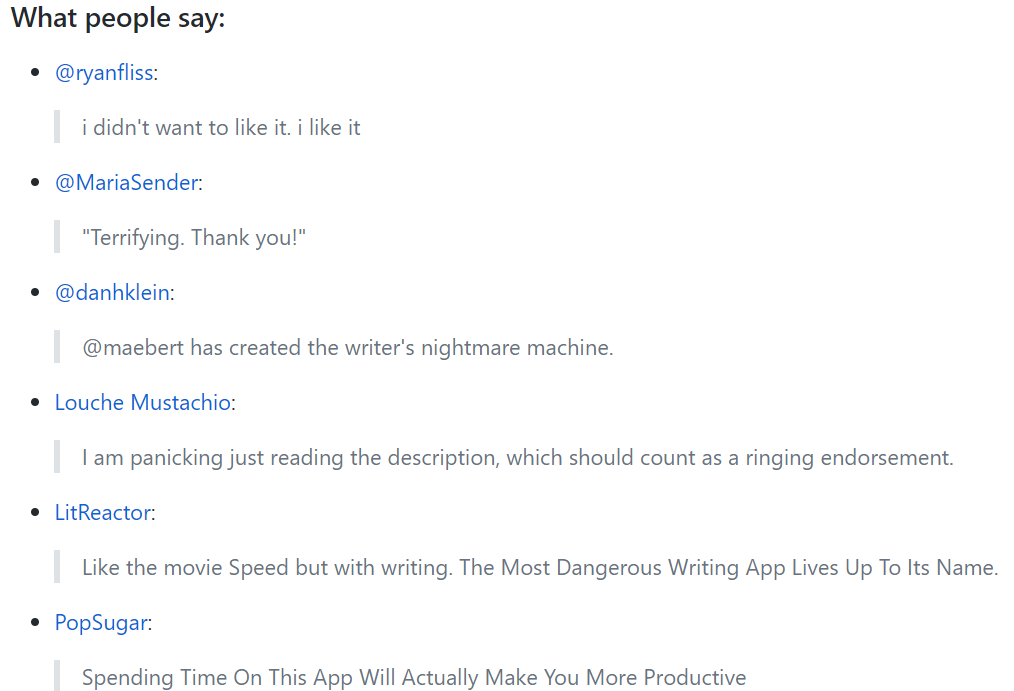Click the "What people say:" heading

pyautogui.click(x=118, y=18)
